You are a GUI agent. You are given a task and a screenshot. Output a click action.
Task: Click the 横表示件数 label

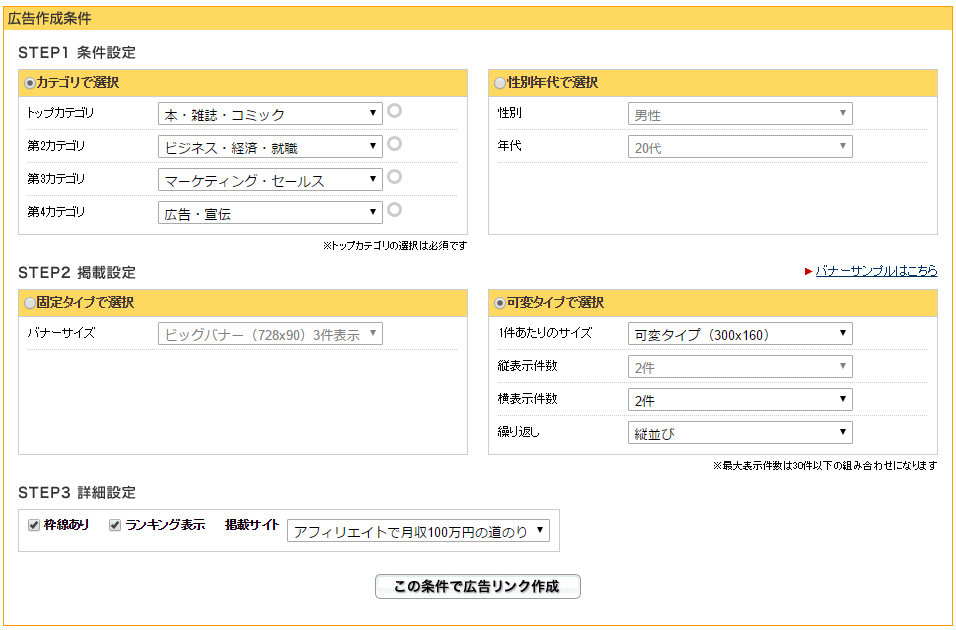pos(527,399)
